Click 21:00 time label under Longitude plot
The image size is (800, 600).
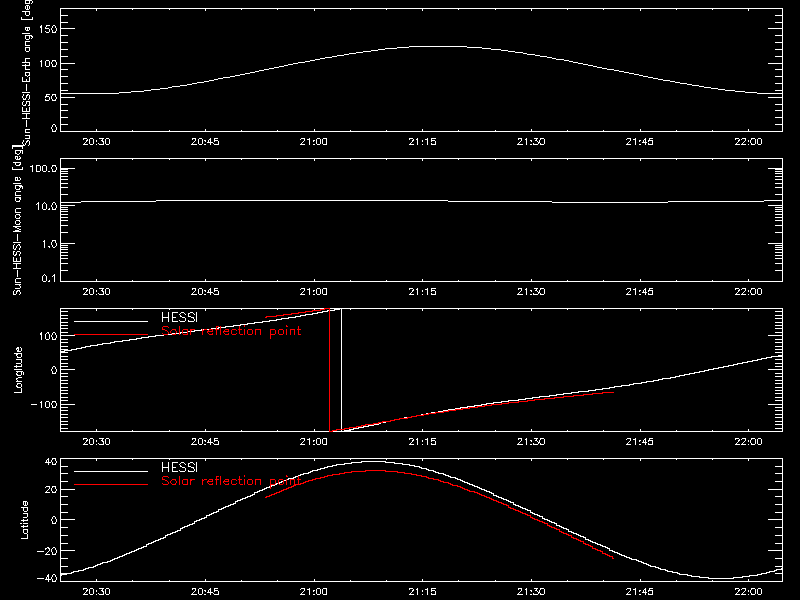(314, 442)
